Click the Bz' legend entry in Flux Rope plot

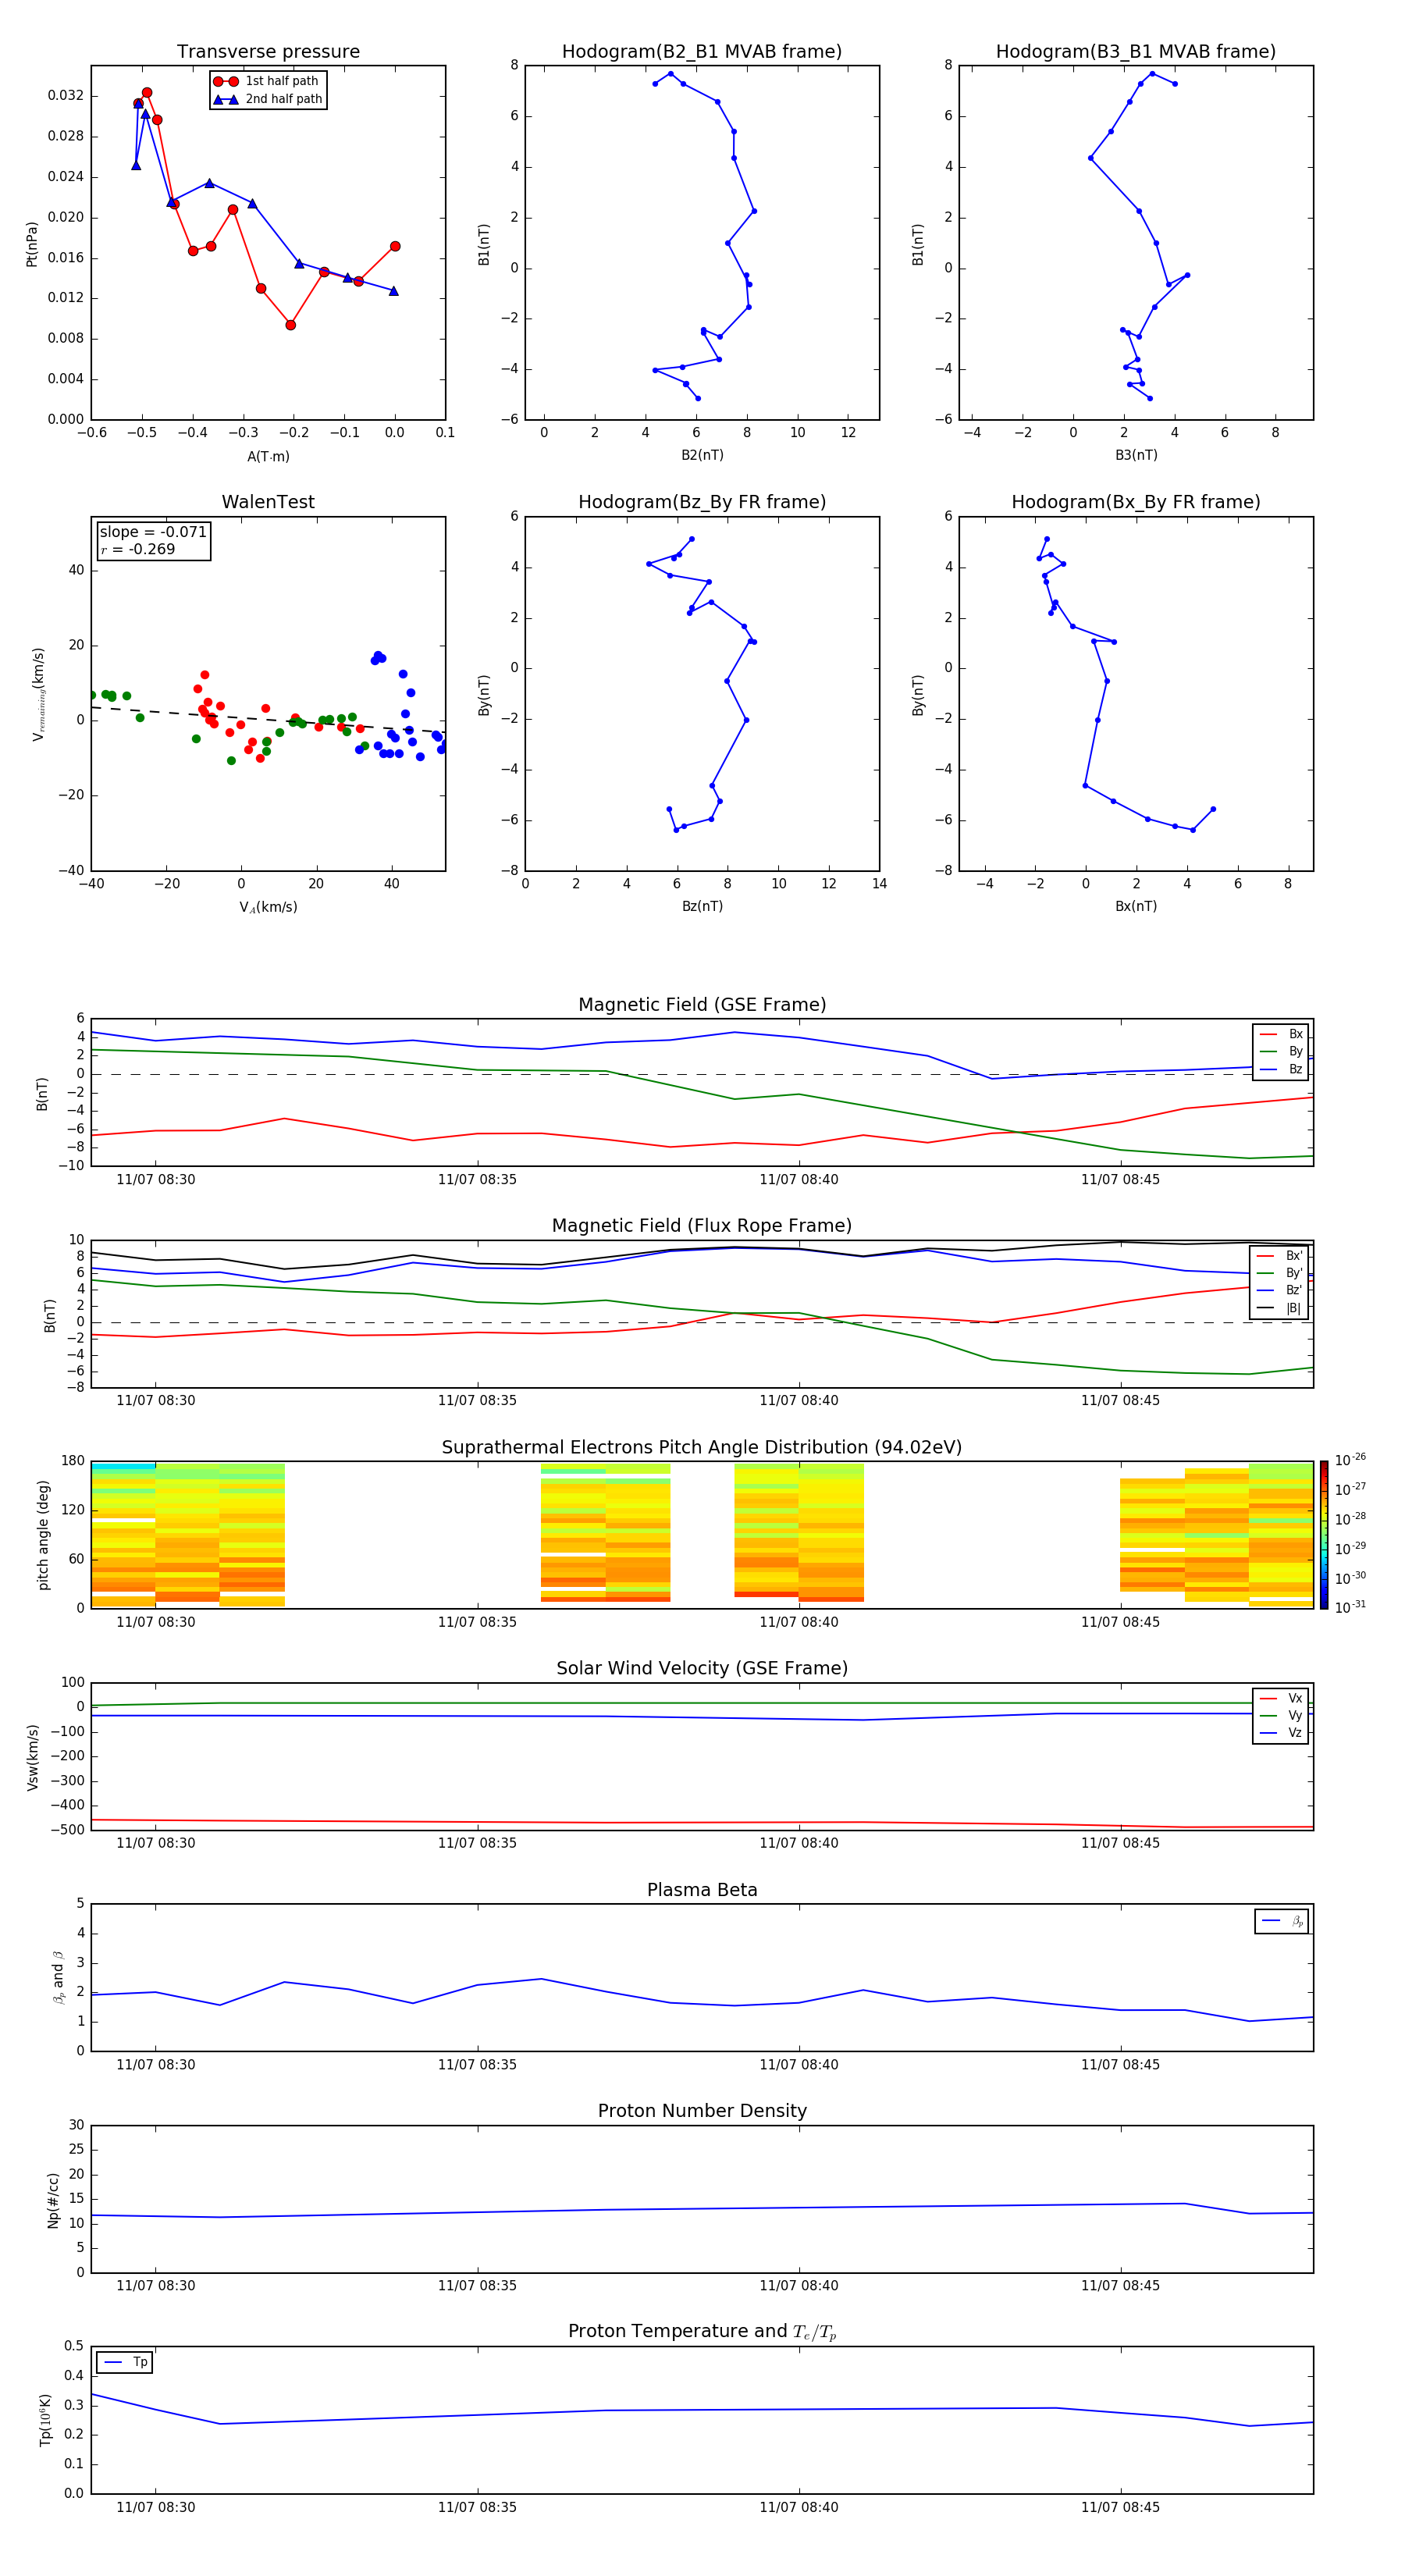tap(1279, 1290)
